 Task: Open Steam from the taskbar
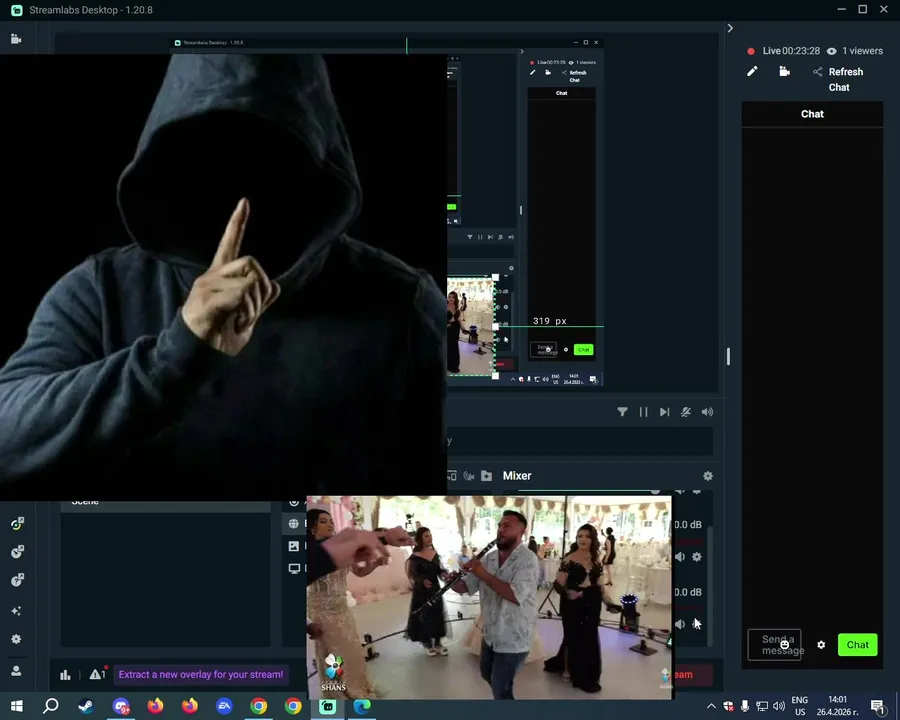pos(86,706)
